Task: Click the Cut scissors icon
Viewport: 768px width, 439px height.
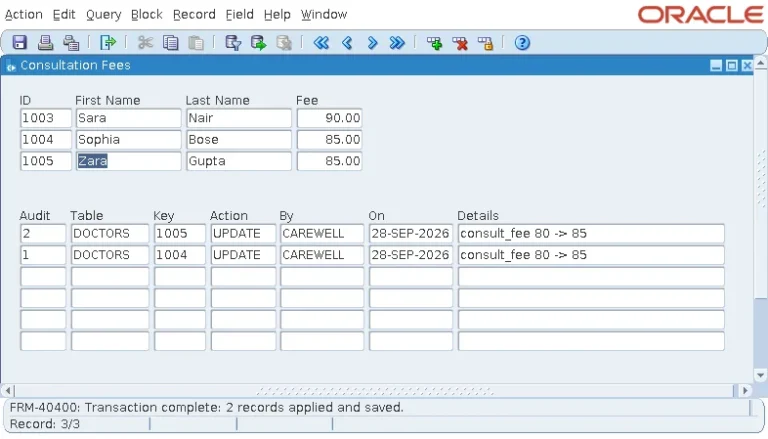Action: click(x=145, y=43)
